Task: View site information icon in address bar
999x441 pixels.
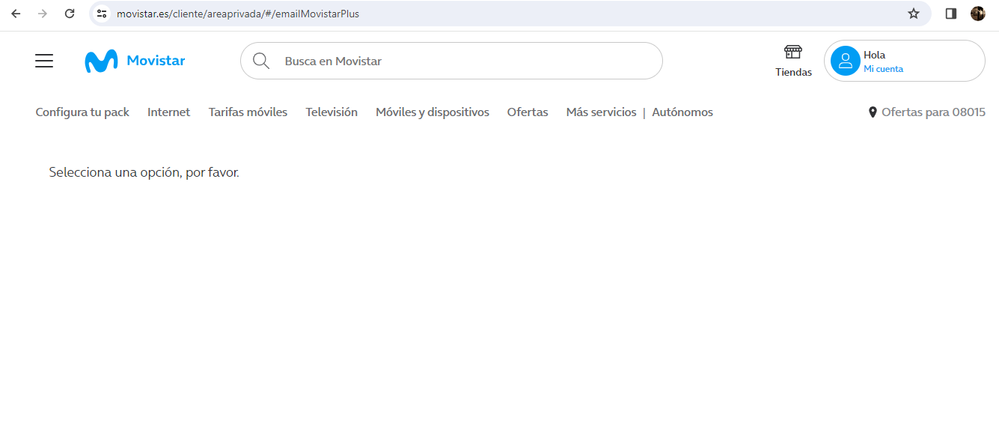Action: click(x=101, y=14)
